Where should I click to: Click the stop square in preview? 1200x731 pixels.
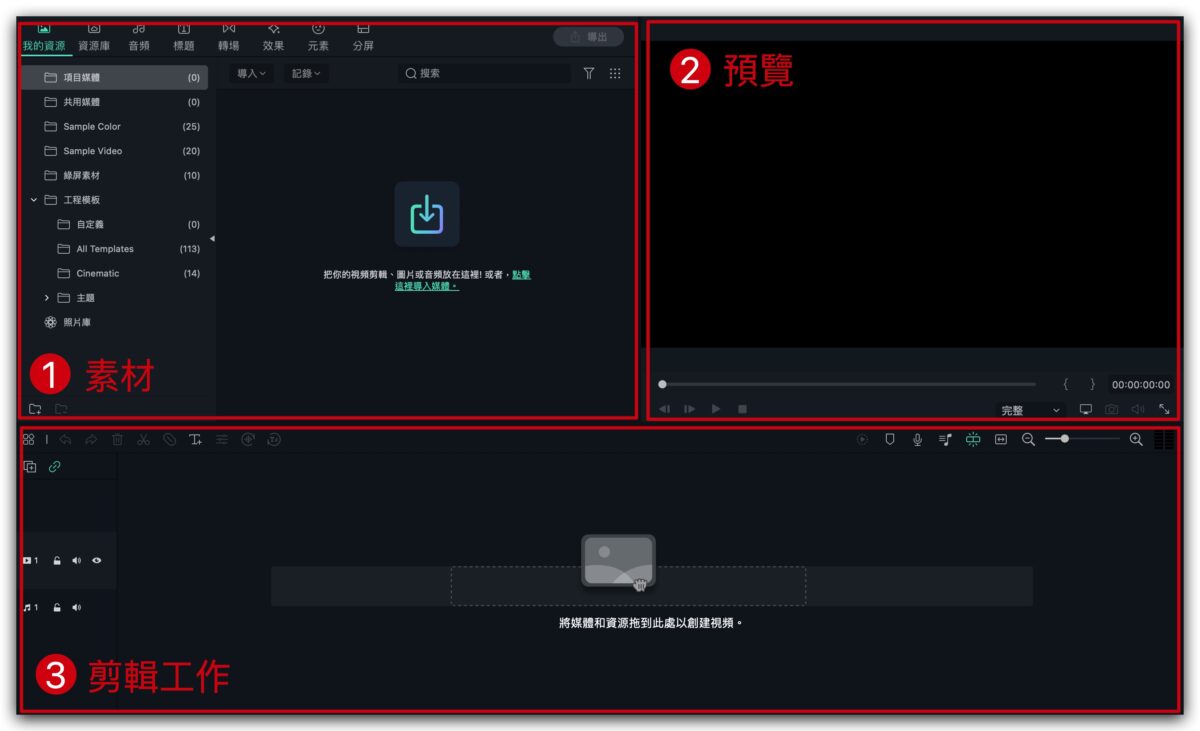point(742,409)
